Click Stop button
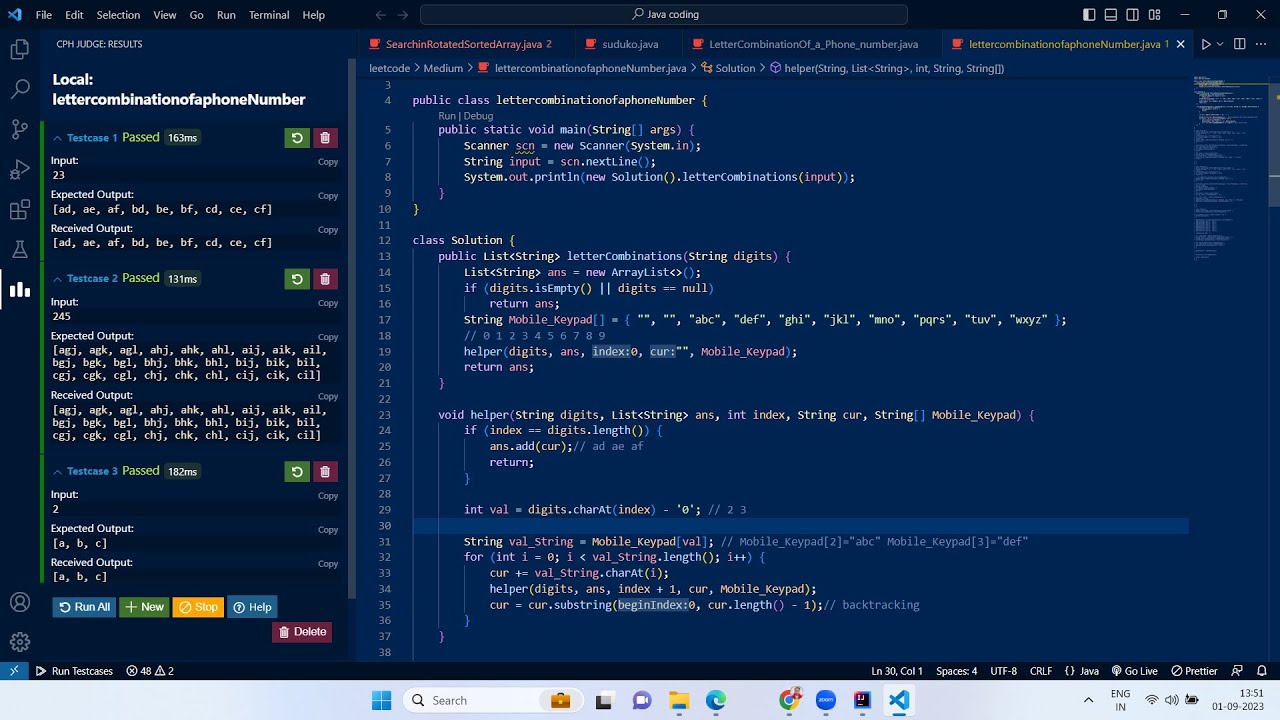 198,607
